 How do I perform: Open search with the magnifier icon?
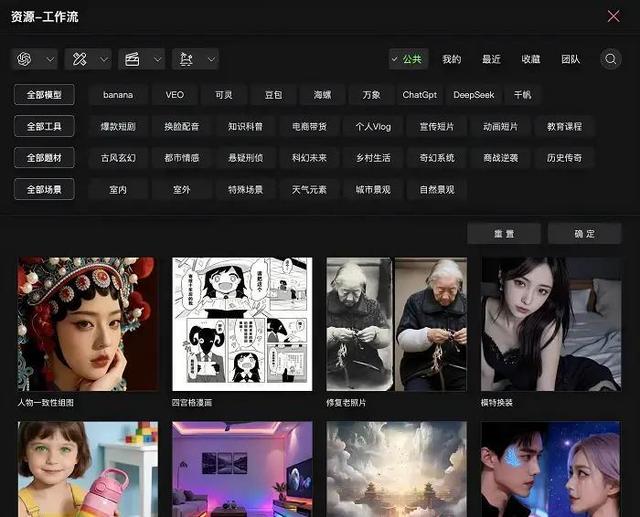(x=611, y=60)
